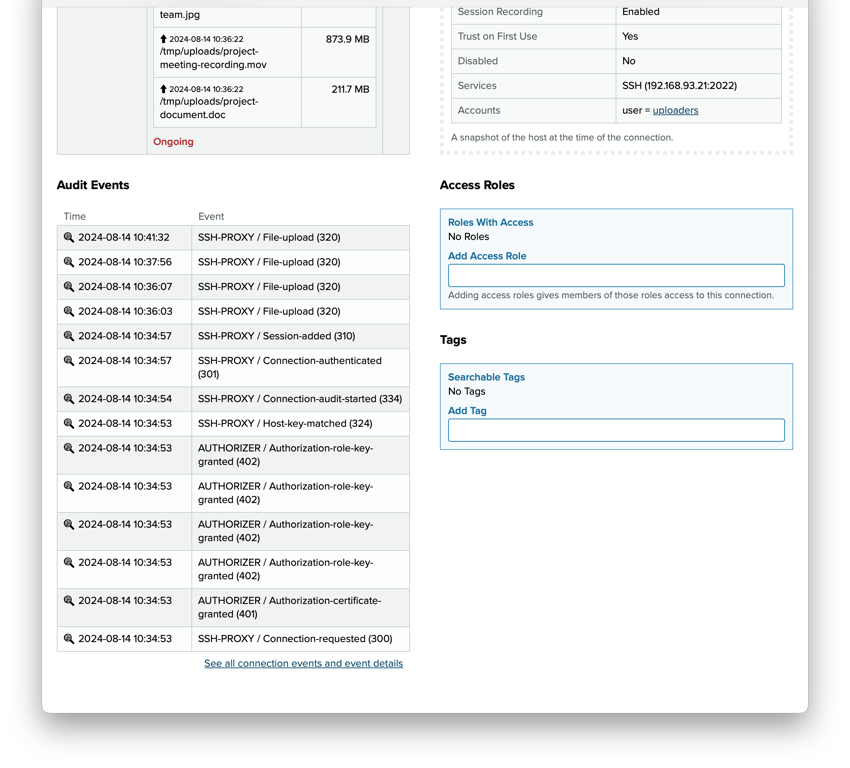This screenshot has width=850, height=768.
Task: Open details icon for 10:36:07 File-upload event
Action: 69,287
